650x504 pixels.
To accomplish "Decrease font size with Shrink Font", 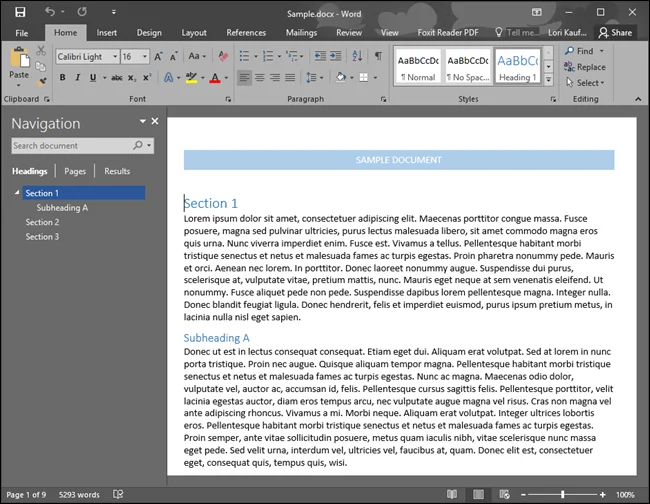I will (x=174, y=56).
